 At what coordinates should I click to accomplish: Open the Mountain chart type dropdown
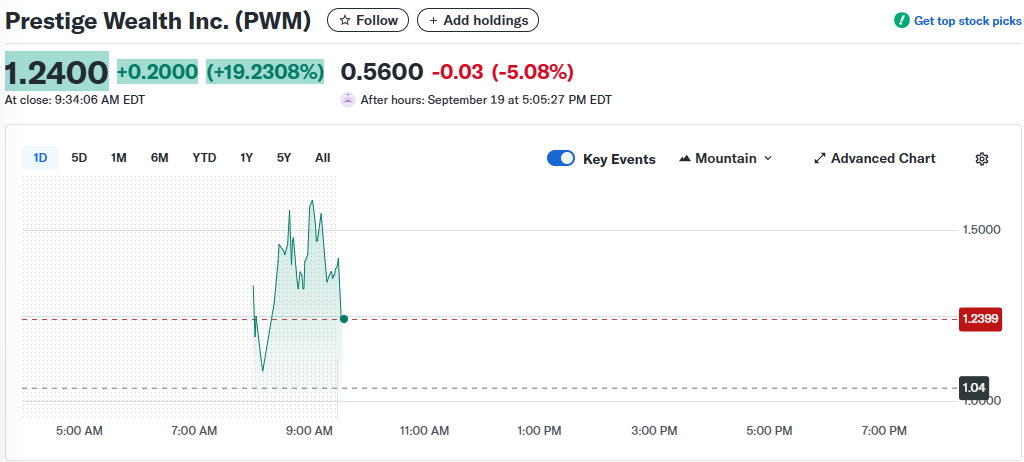click(726, 159)
